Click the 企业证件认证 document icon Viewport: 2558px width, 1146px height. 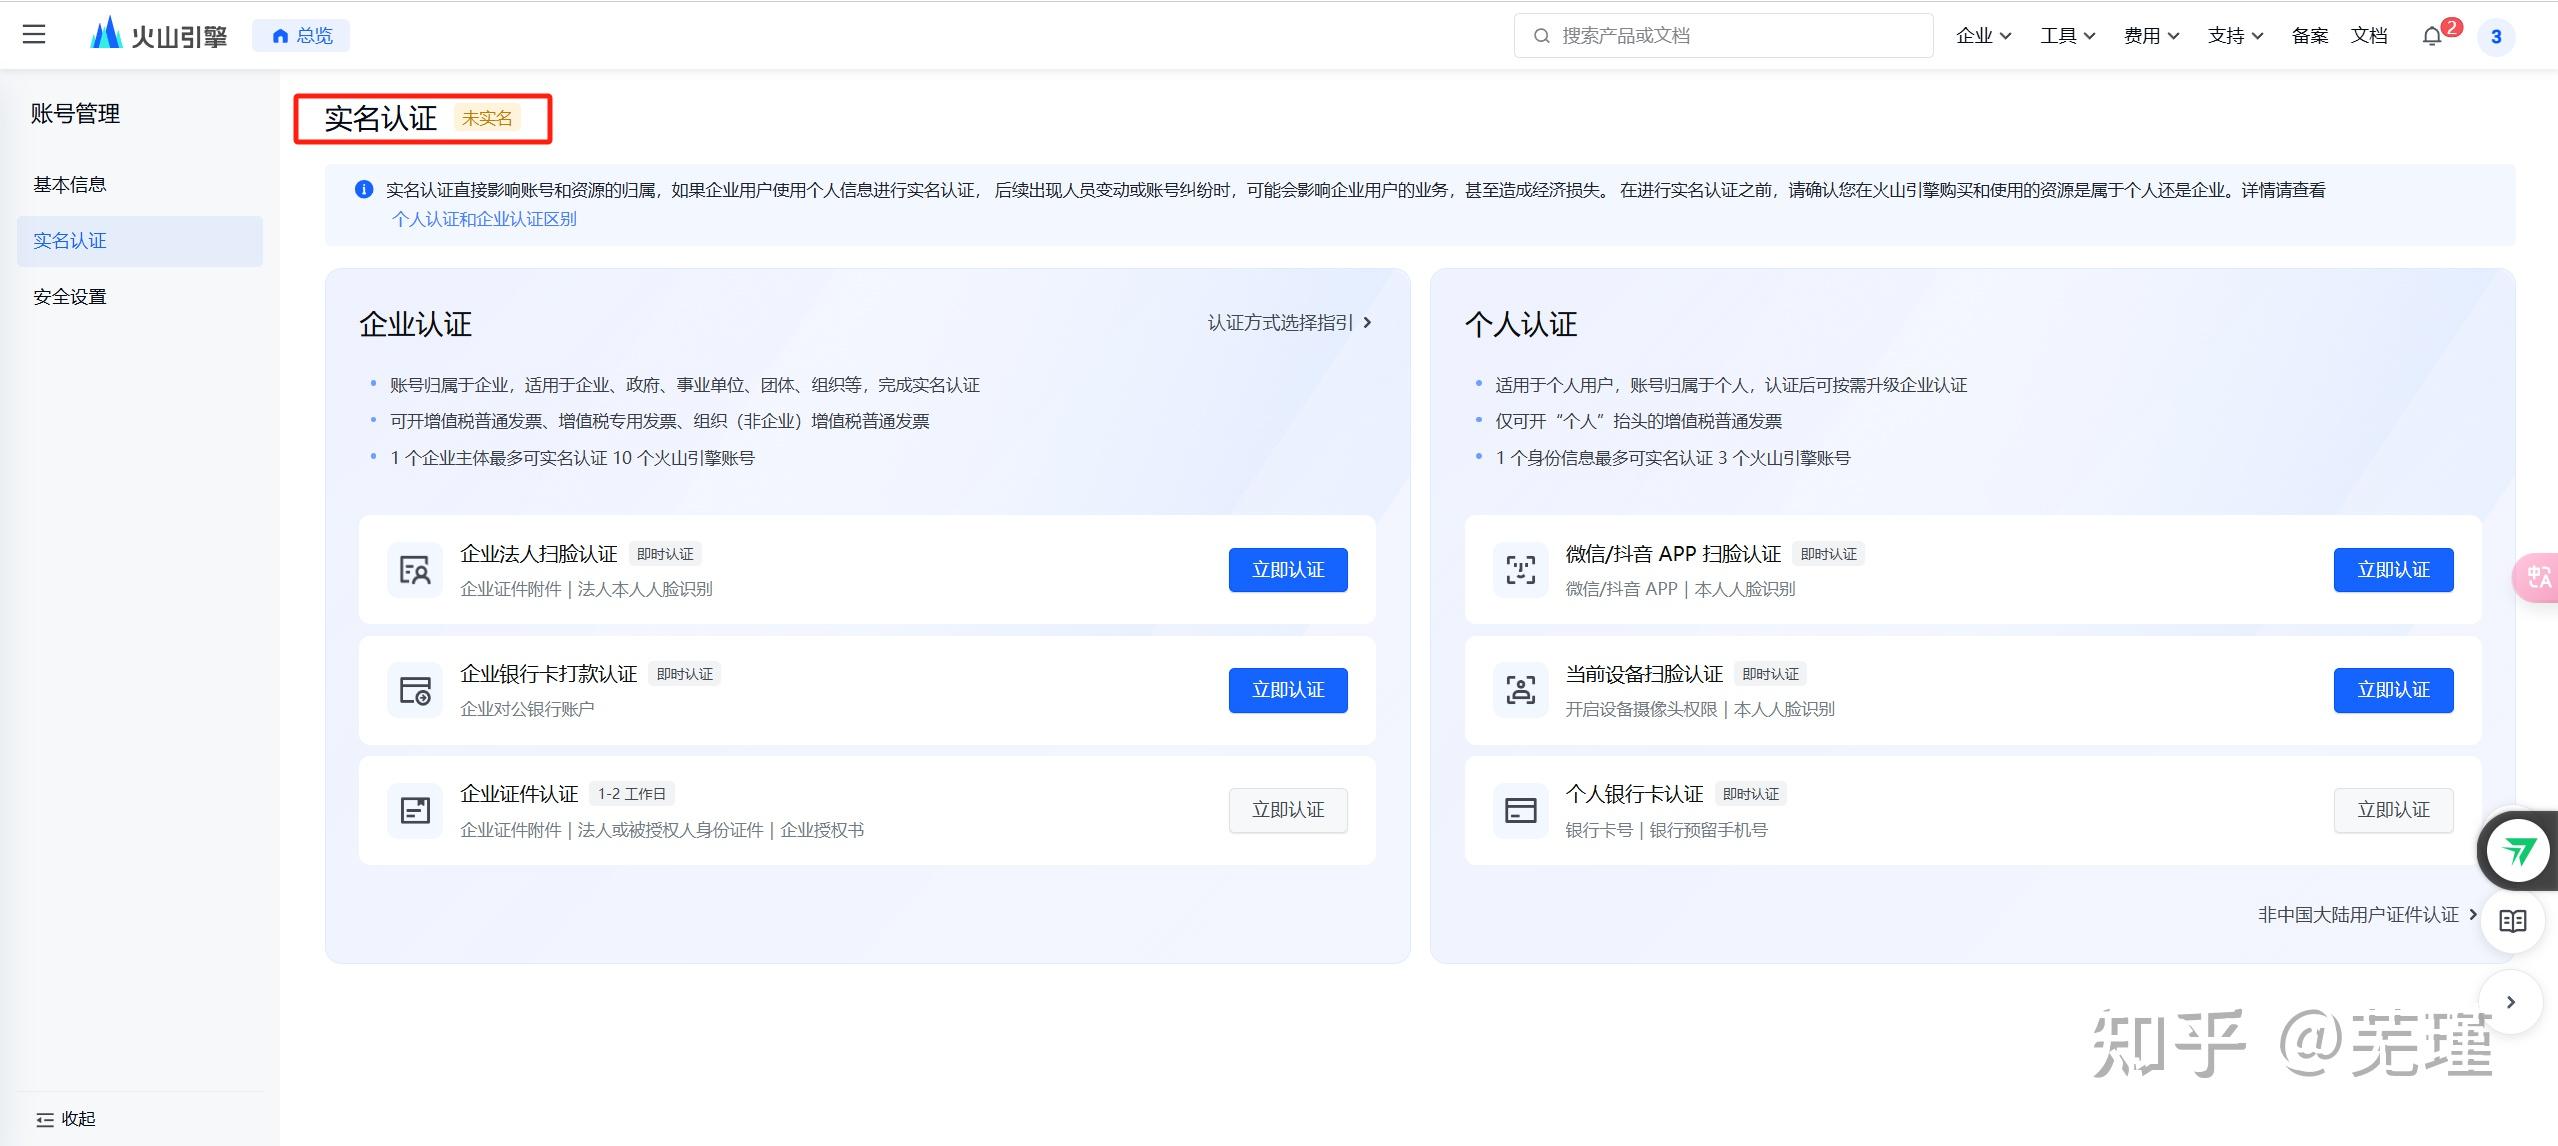pos(414,810)
